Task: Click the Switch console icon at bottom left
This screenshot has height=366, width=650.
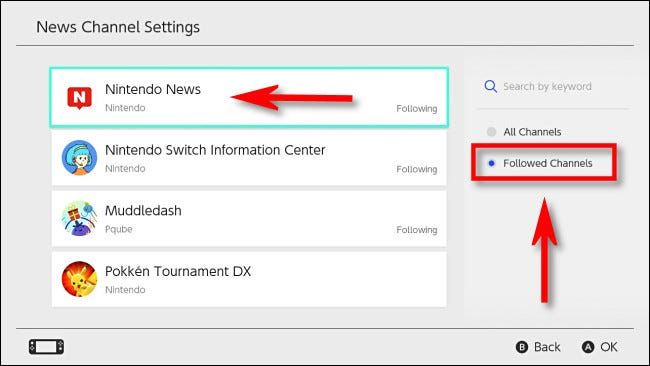Action: point(46,347)
